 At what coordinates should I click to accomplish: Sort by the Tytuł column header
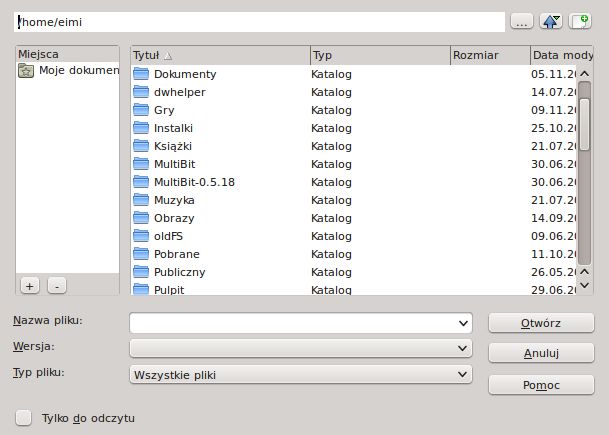[x=221, y=55]
